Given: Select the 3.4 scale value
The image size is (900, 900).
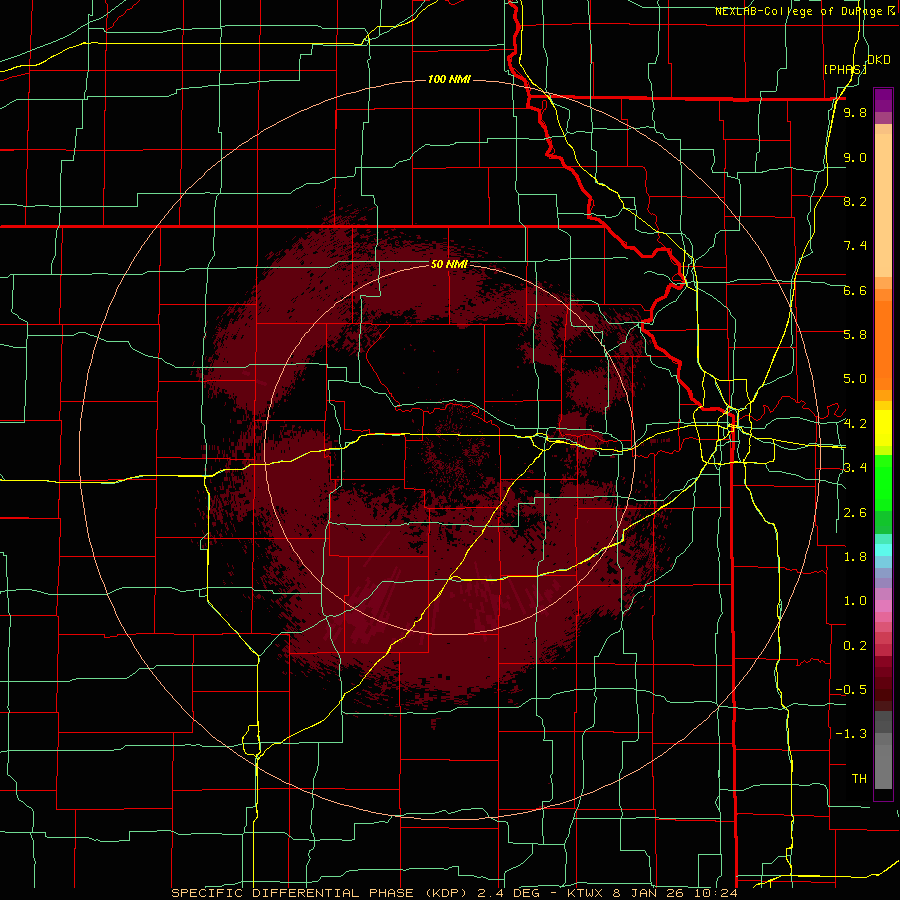Looking at the screenshot, I should point(855,468).
